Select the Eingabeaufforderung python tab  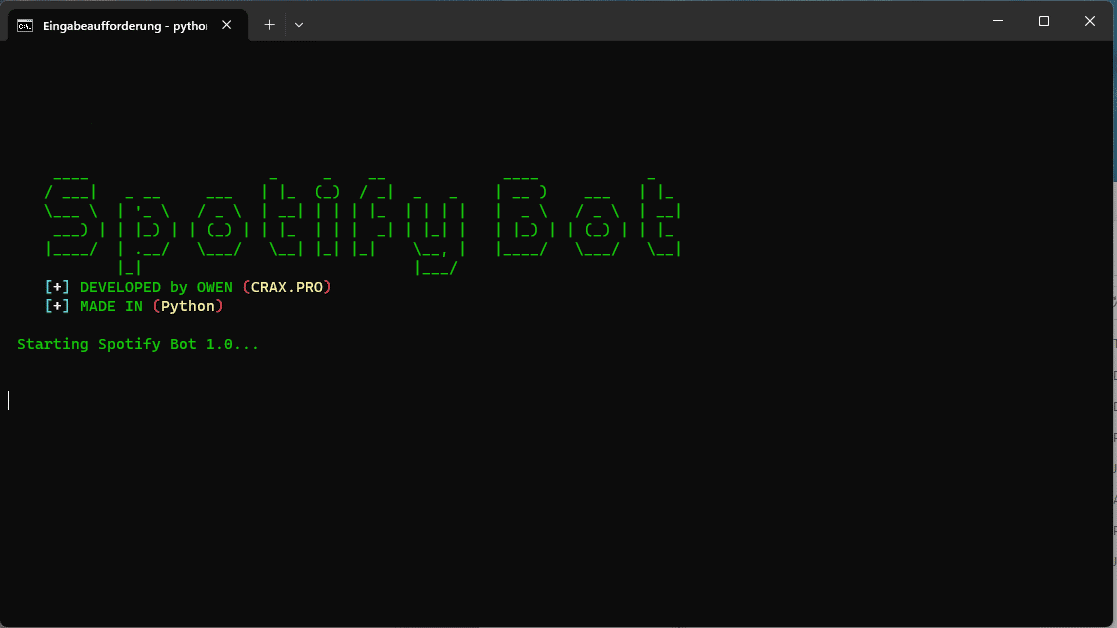(128, 26)
